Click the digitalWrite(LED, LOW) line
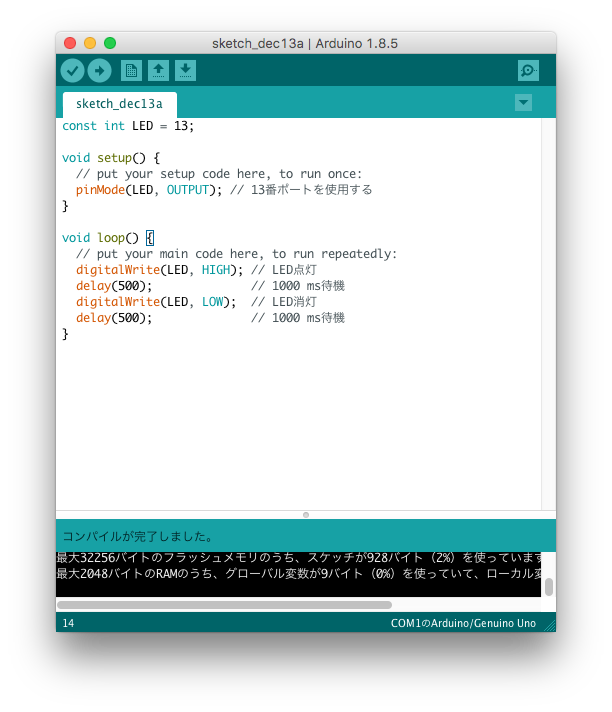 click(x=196, y=302)
